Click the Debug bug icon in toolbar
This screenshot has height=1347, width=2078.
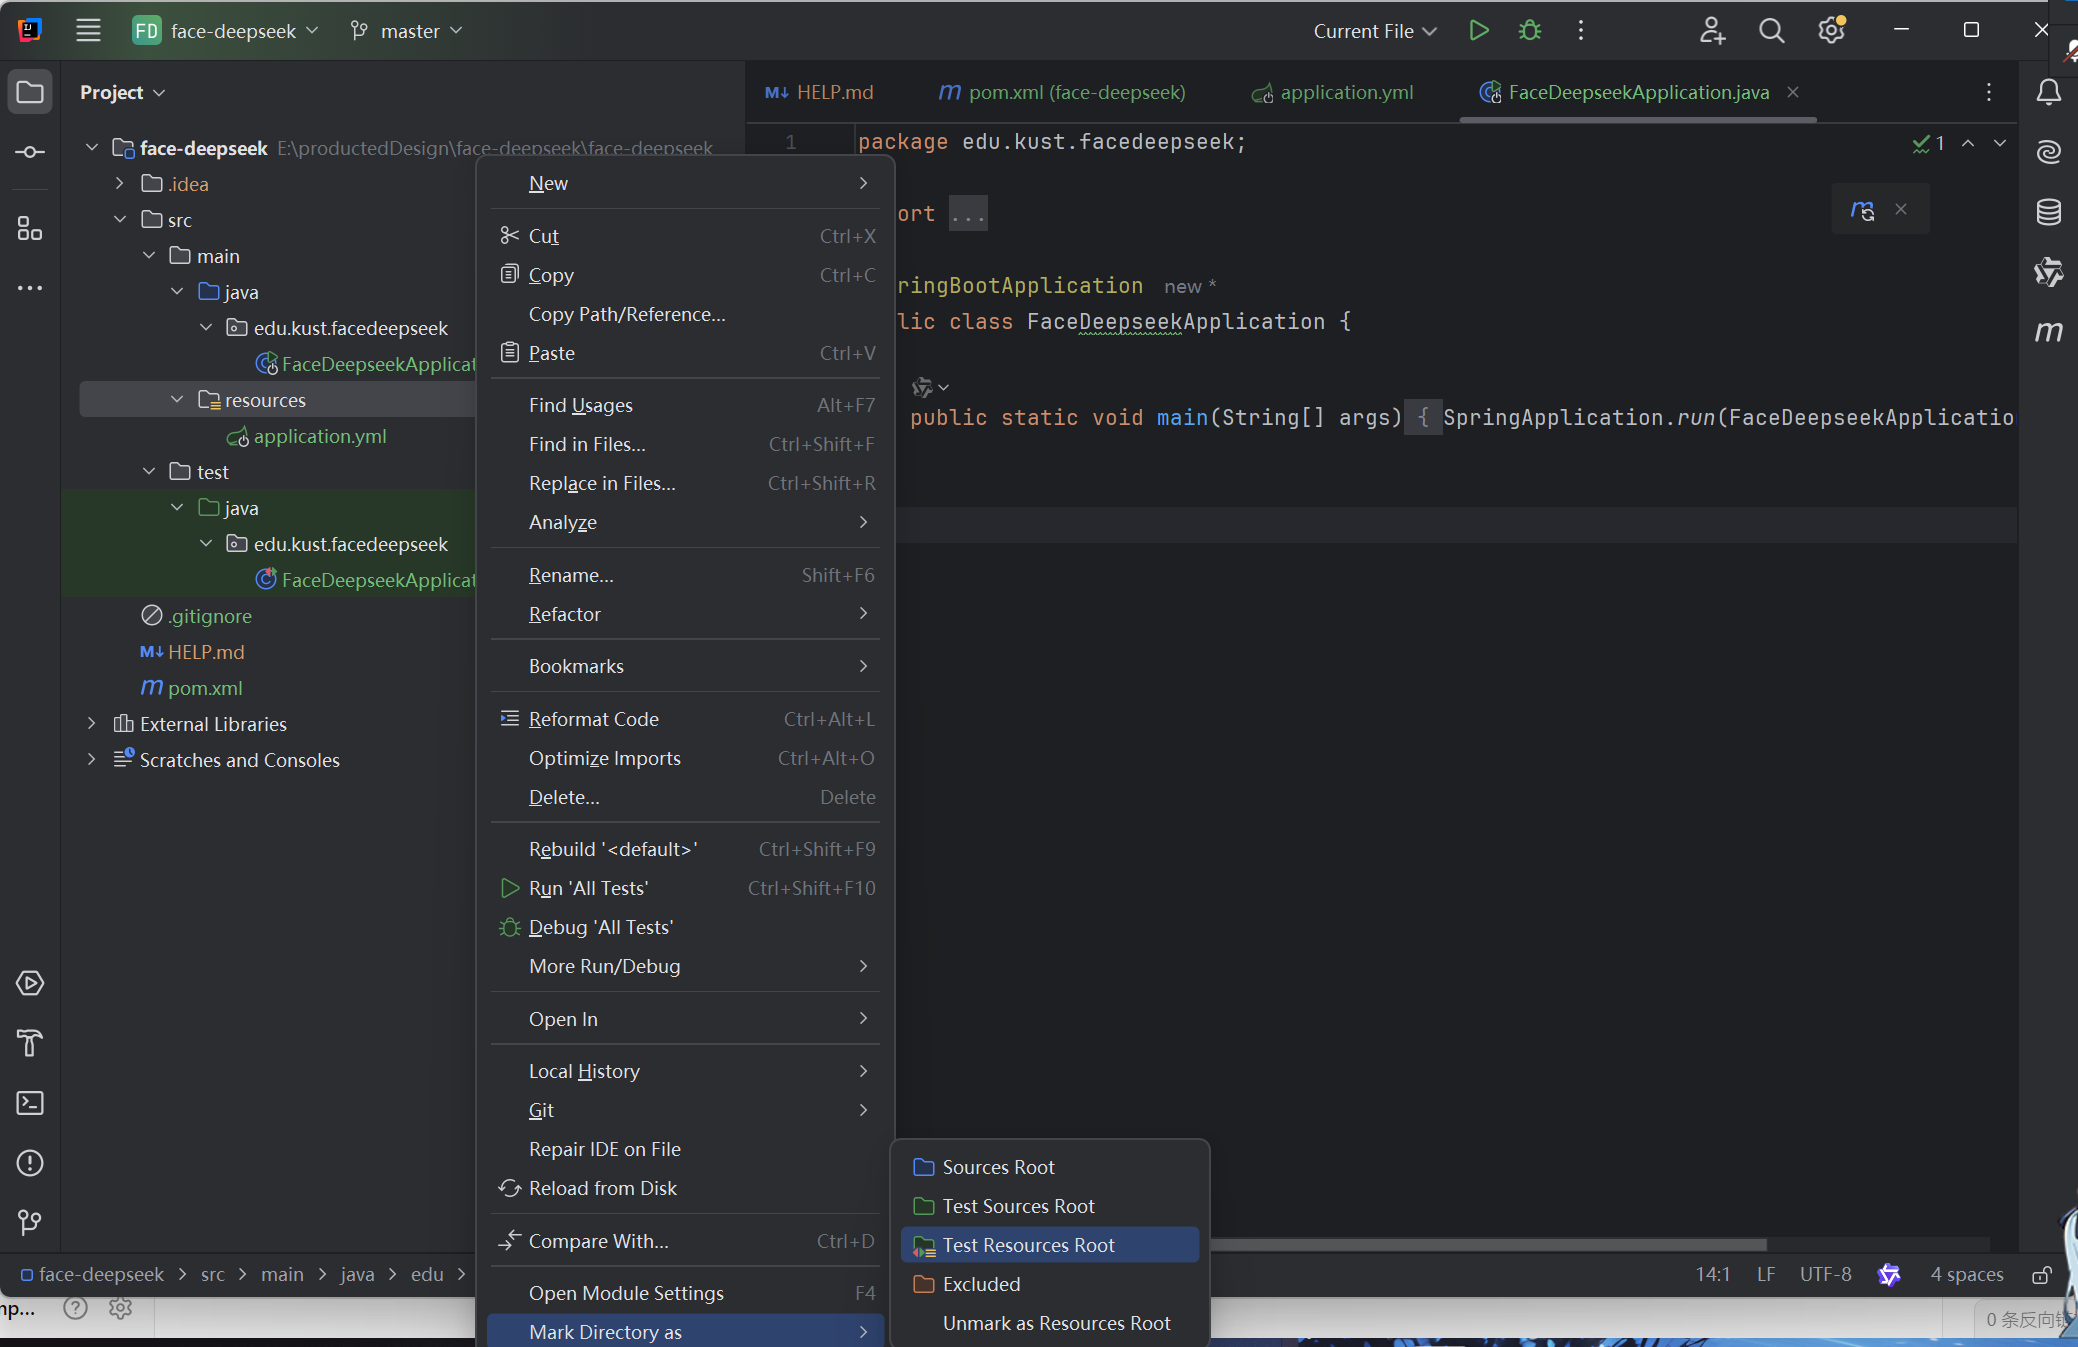pos(1529,31)
